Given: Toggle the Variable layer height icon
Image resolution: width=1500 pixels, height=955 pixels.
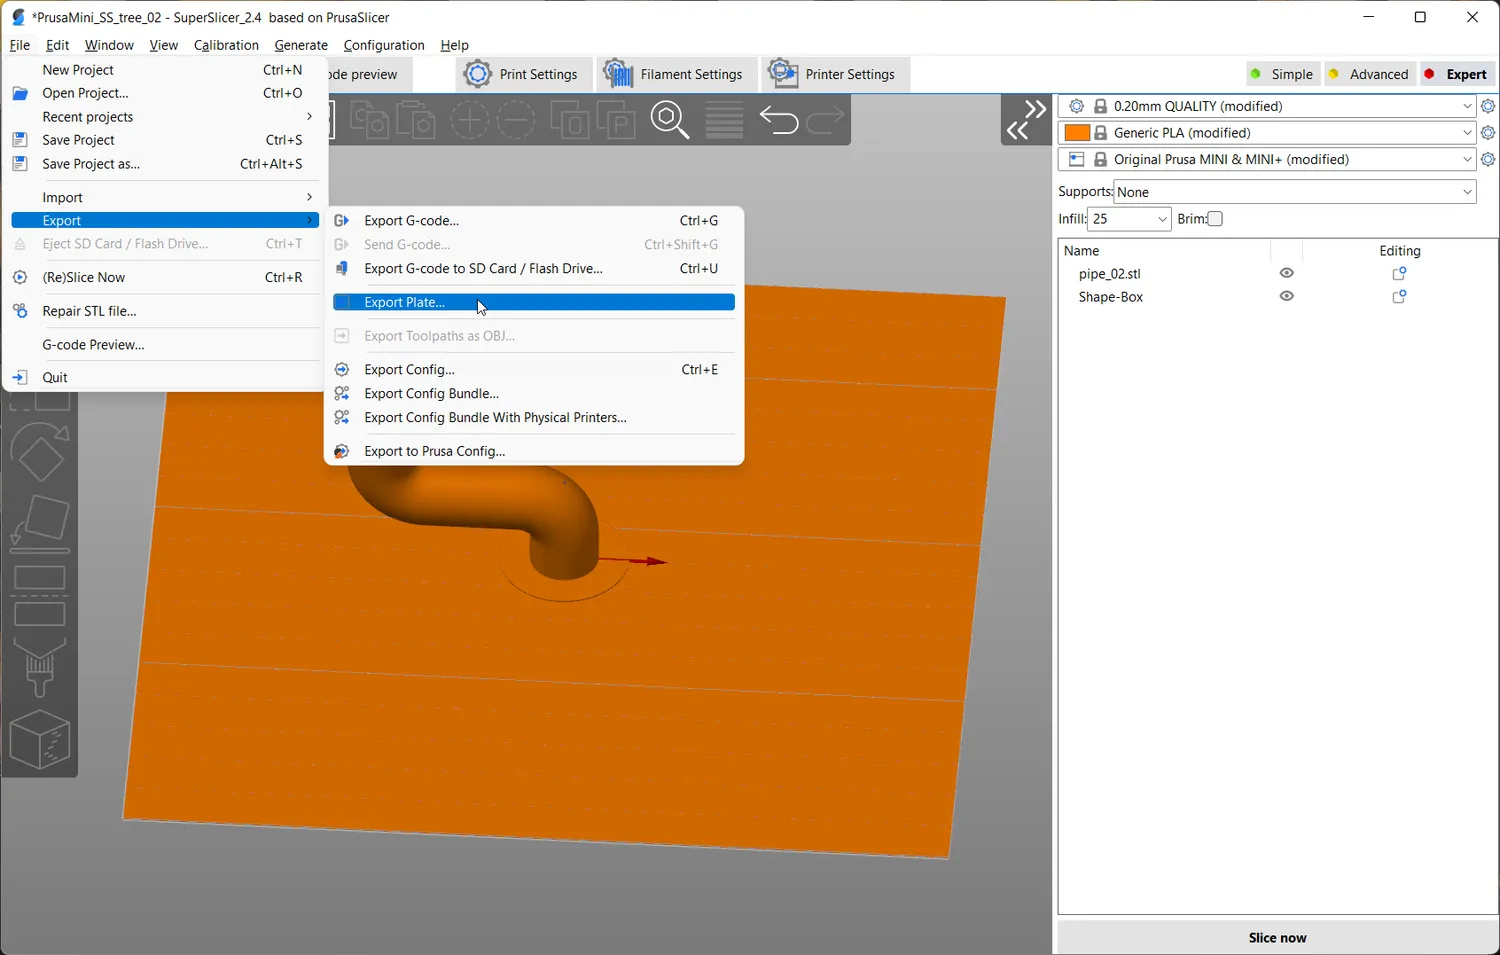Looking at the screenshot, I should (724, 120).
